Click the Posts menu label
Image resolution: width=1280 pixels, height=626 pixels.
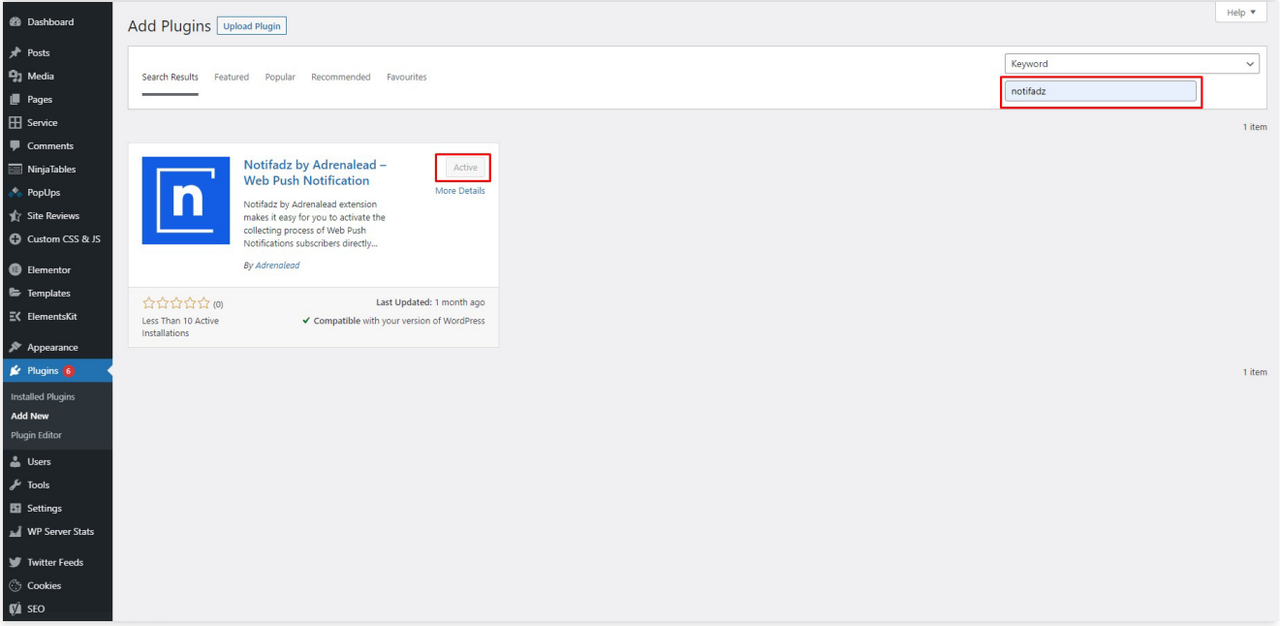coord(38,53)
